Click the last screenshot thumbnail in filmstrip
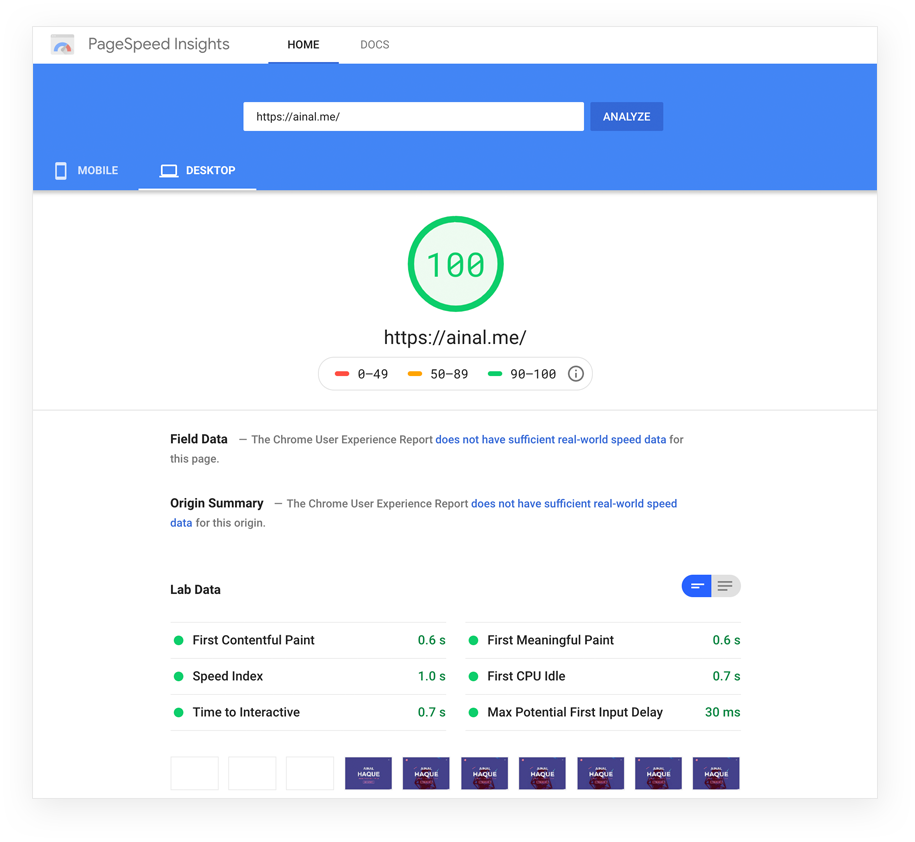 coord(716,773)
